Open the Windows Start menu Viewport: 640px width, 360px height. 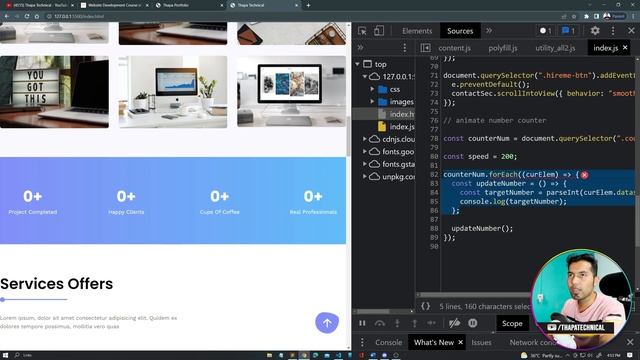(6, 356)
